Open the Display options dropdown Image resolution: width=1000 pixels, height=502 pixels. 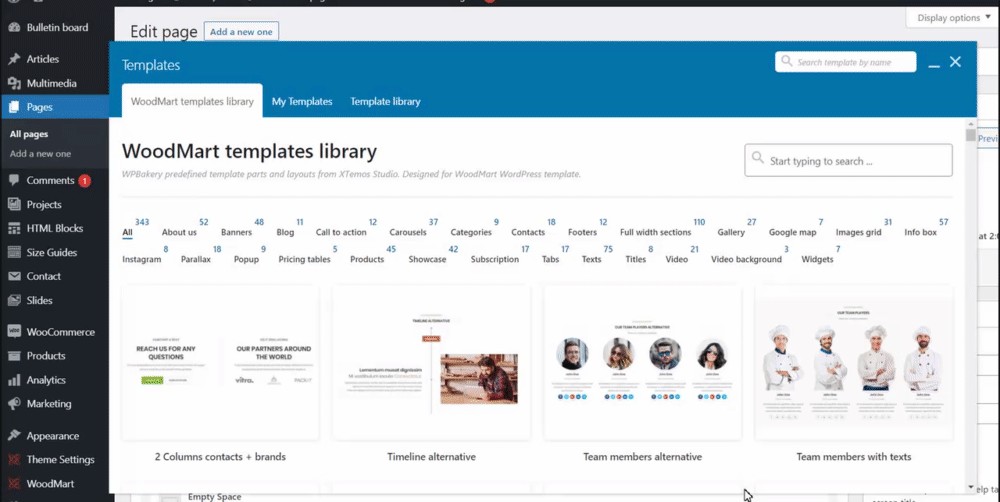pos(953,18)
